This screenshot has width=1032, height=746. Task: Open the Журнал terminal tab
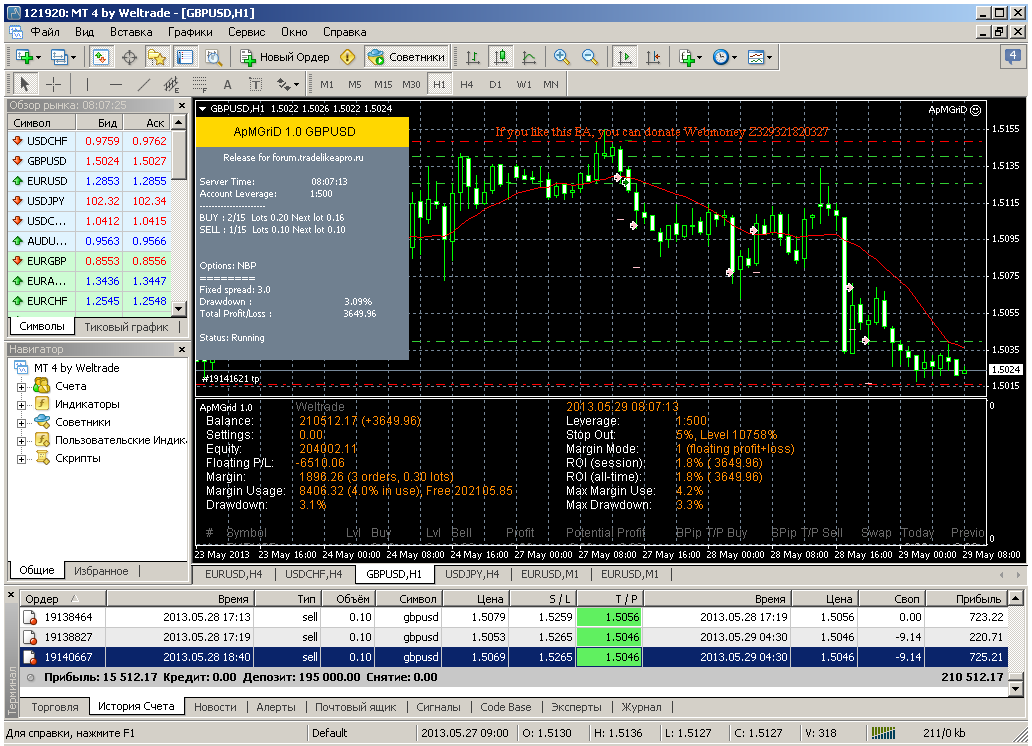click(x=642, y=706)
